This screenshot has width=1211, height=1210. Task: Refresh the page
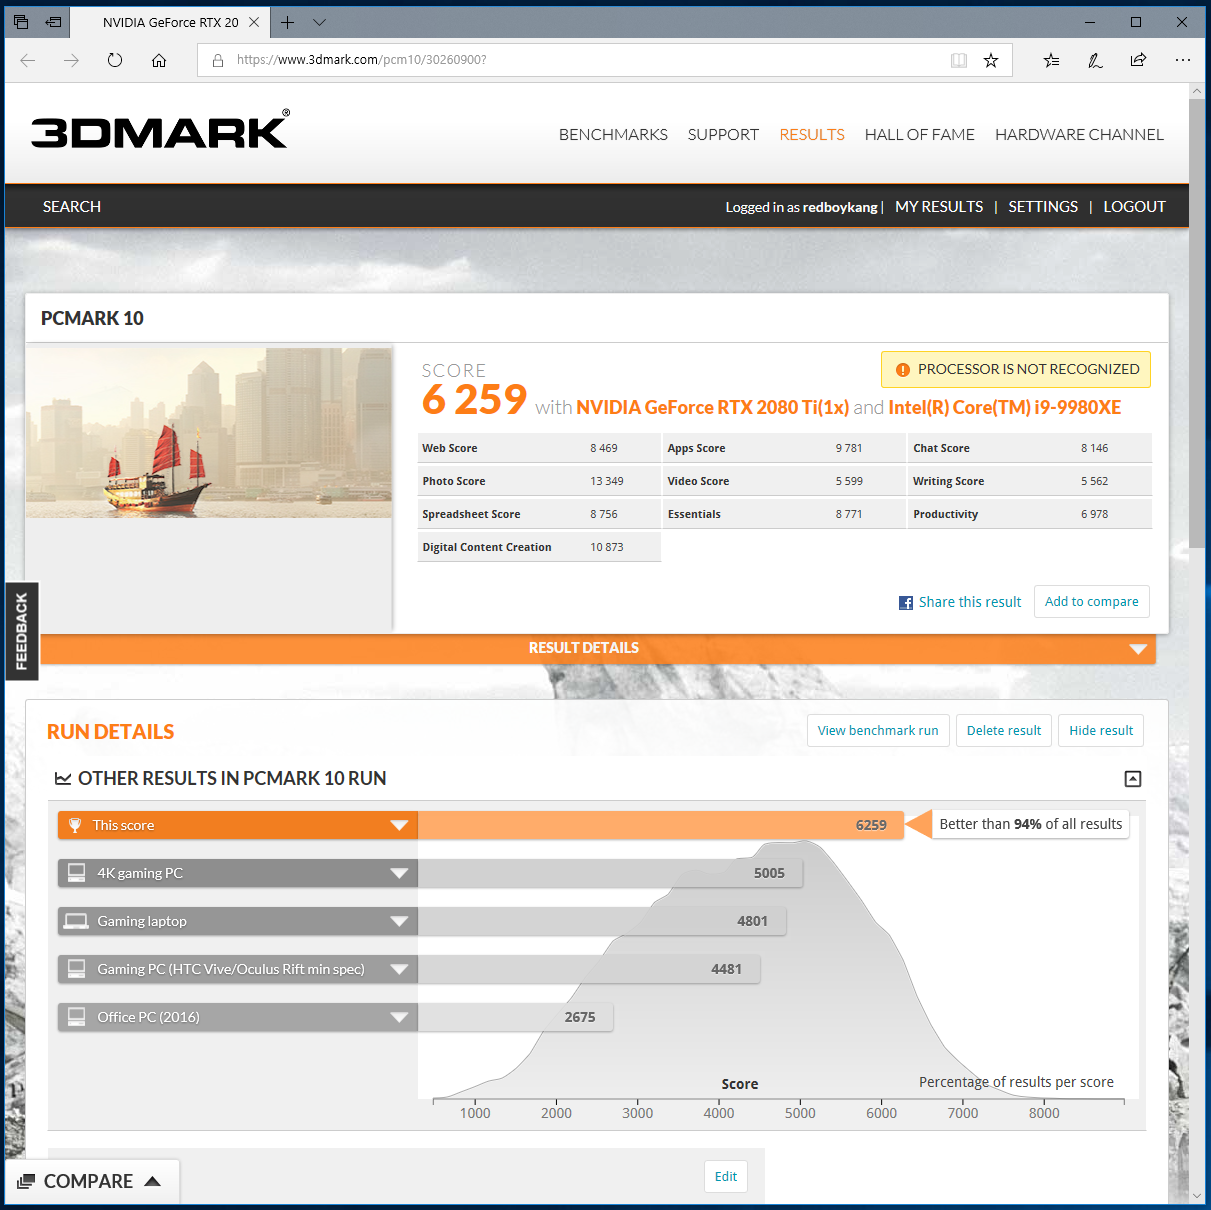pos(115,60)
